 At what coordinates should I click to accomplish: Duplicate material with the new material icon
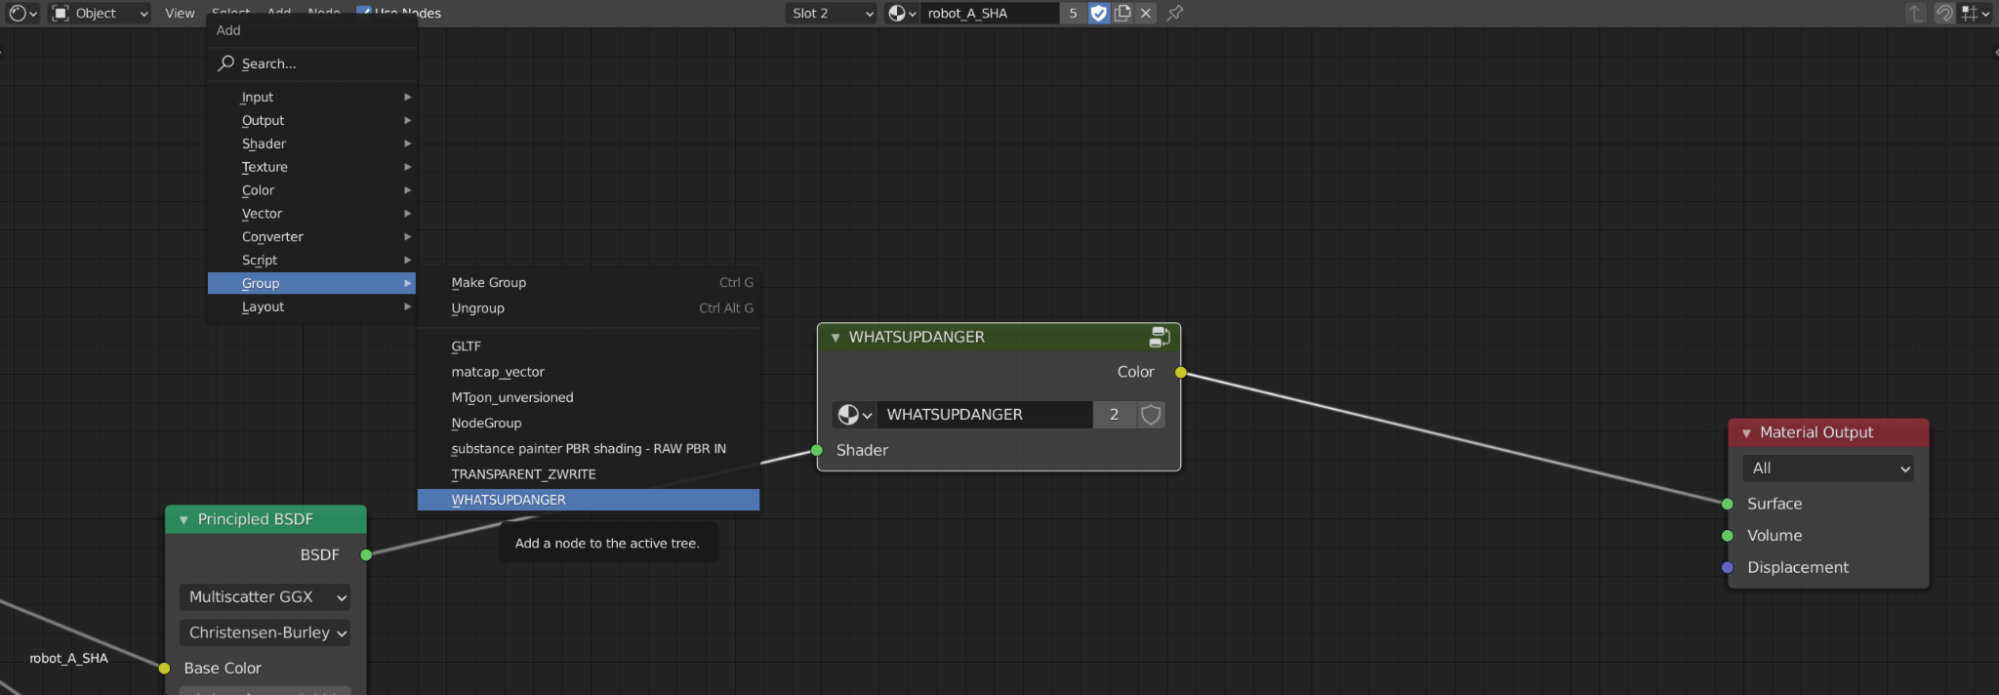pos(1123,13)
